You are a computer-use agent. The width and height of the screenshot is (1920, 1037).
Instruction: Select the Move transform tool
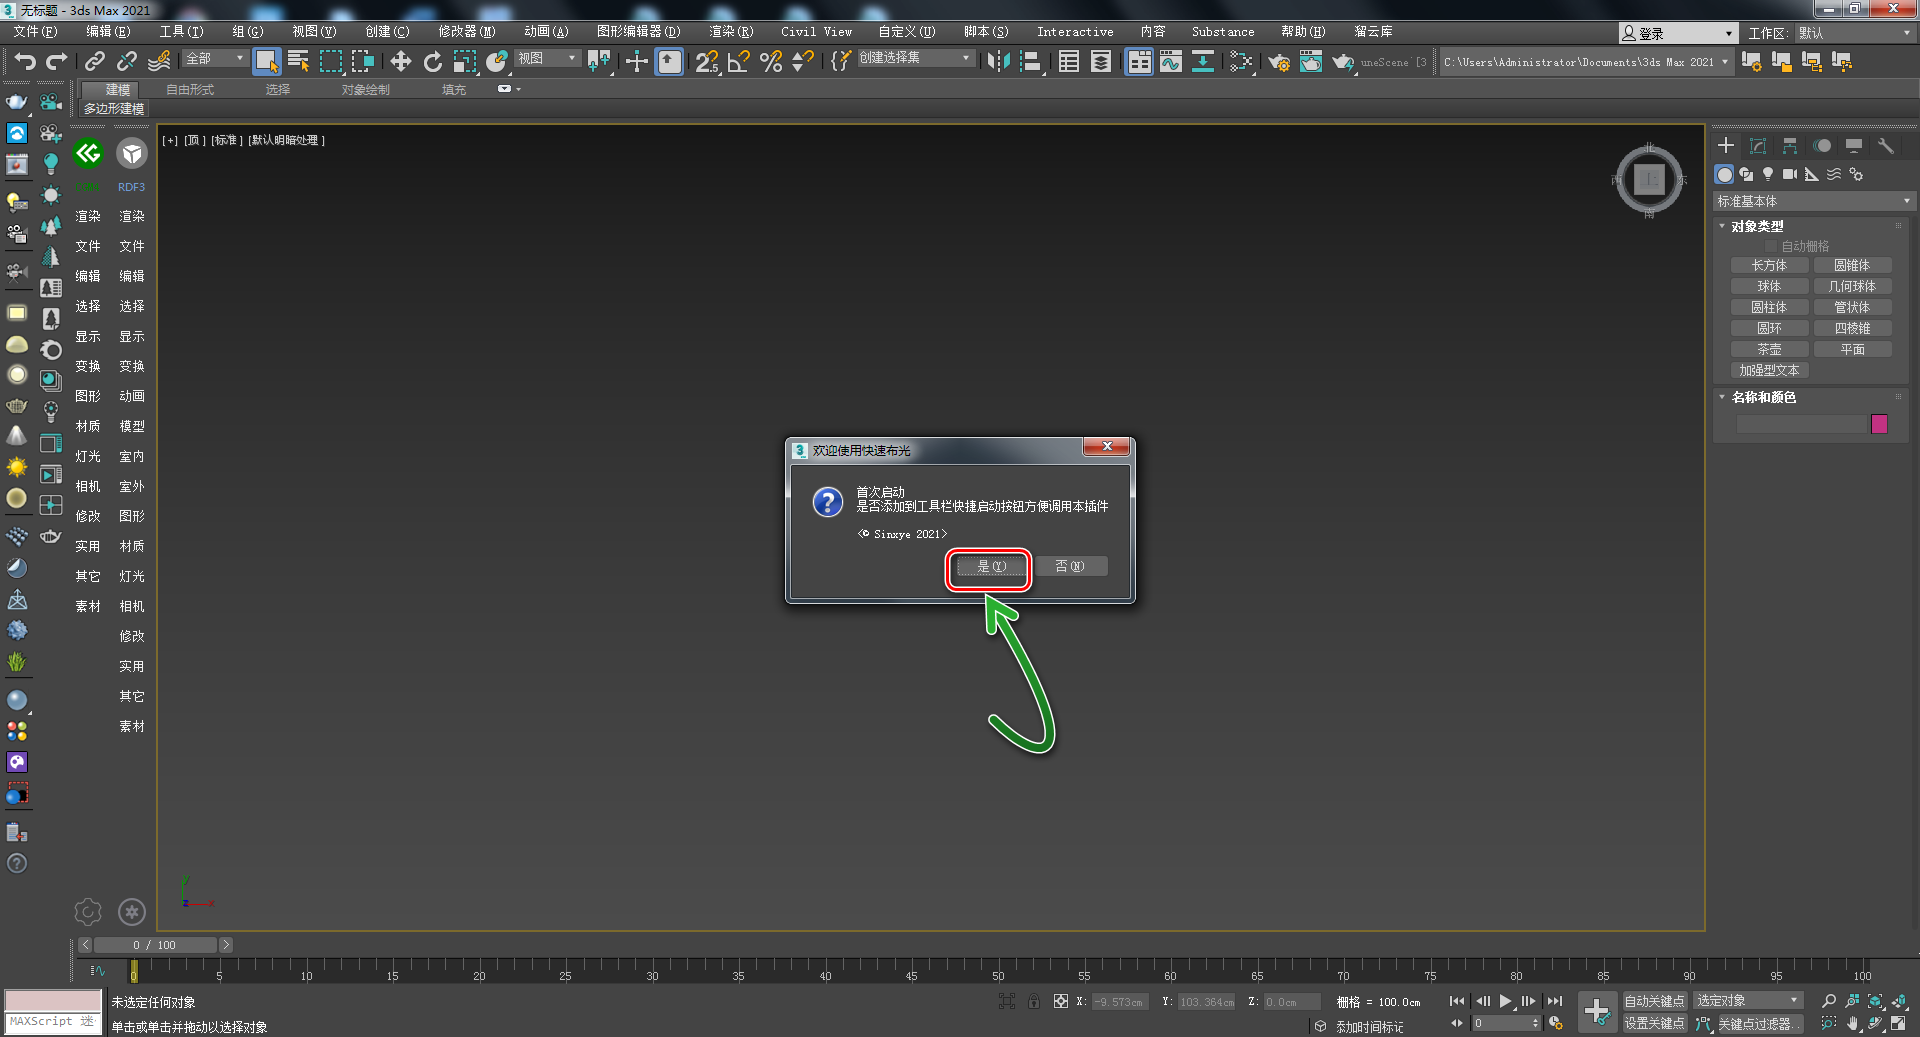click(x=400, y=62)
